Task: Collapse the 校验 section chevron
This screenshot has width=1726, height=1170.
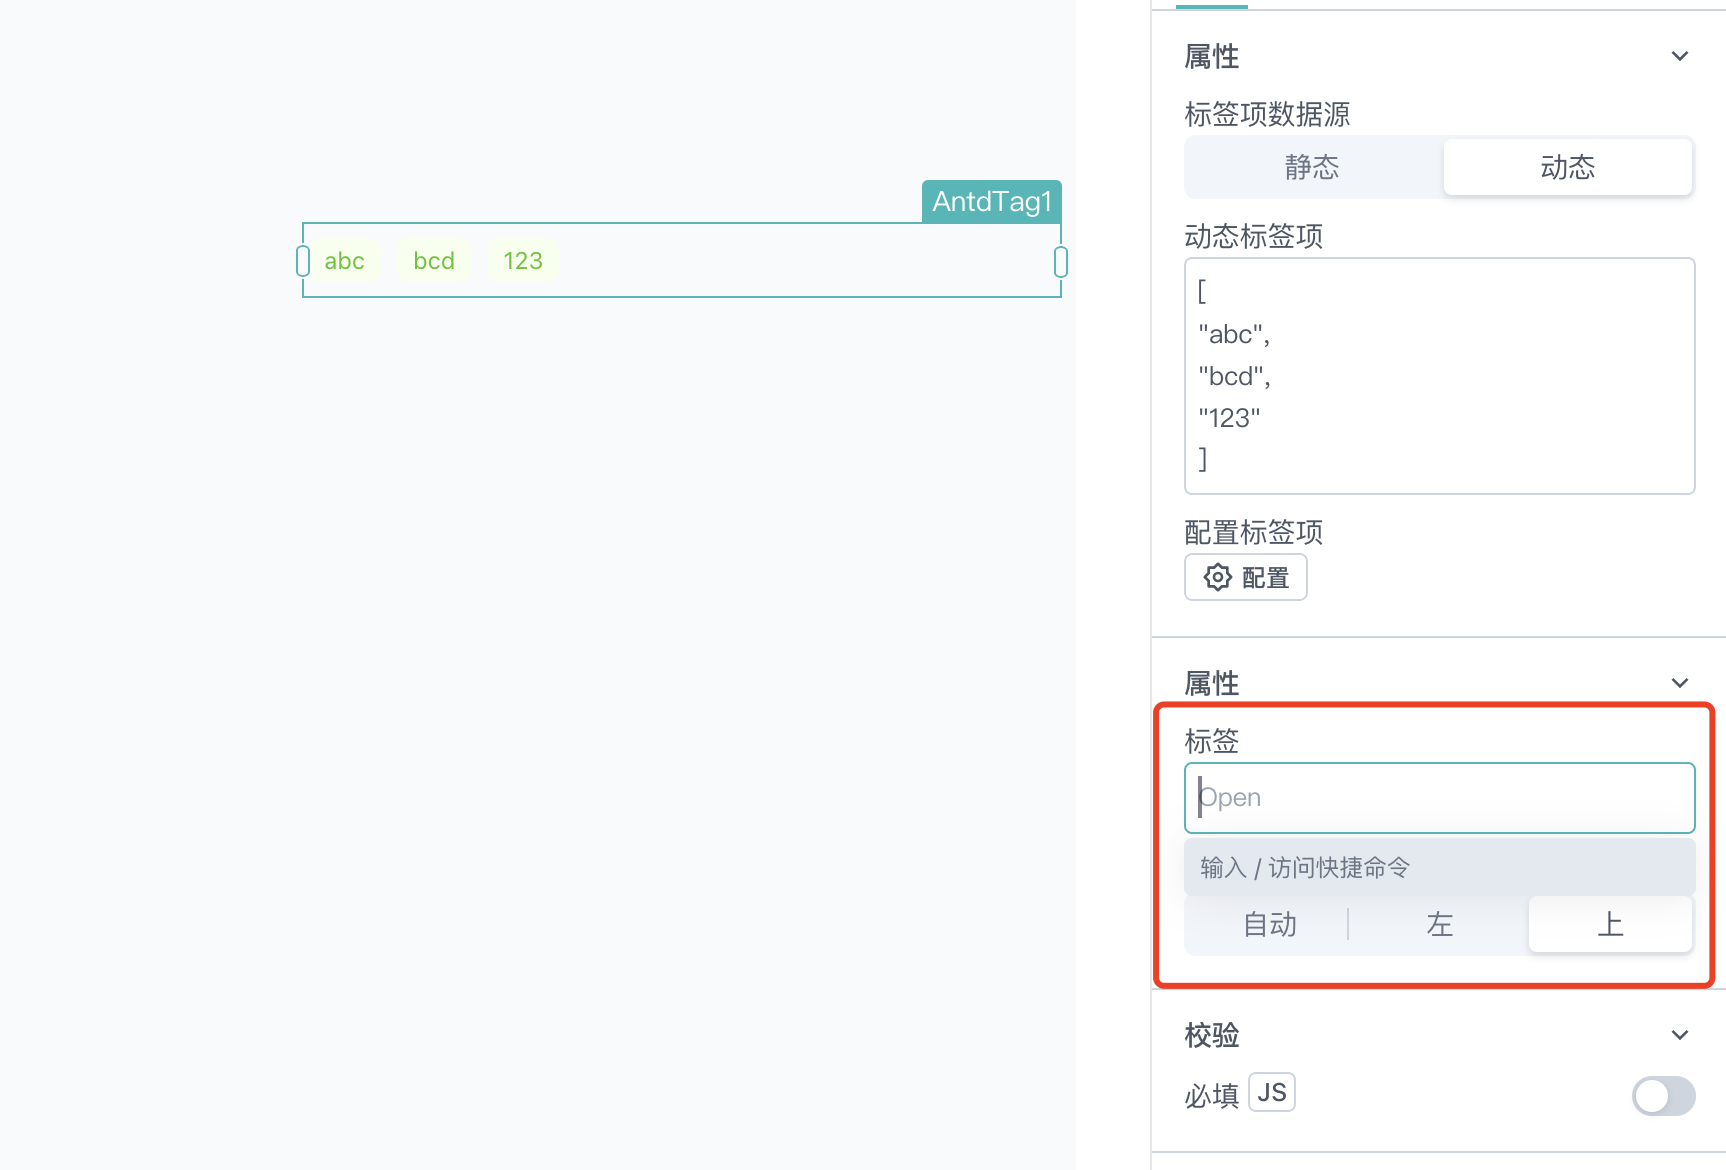Action: [1680, 1035]
